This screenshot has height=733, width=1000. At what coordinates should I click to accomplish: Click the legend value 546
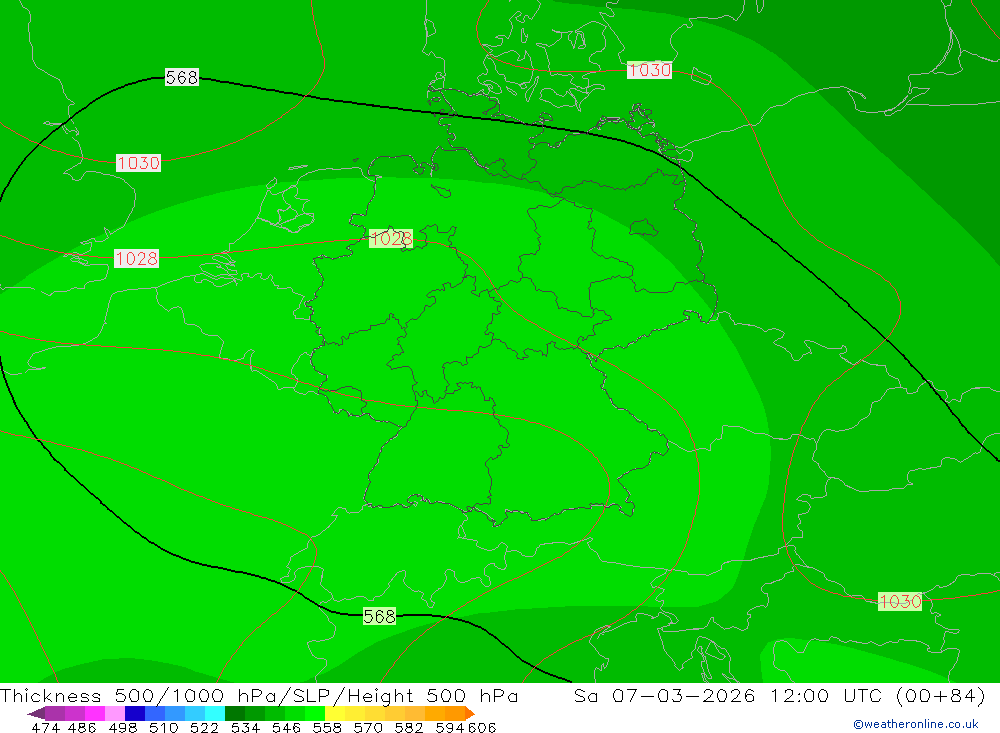click(286, 727)
